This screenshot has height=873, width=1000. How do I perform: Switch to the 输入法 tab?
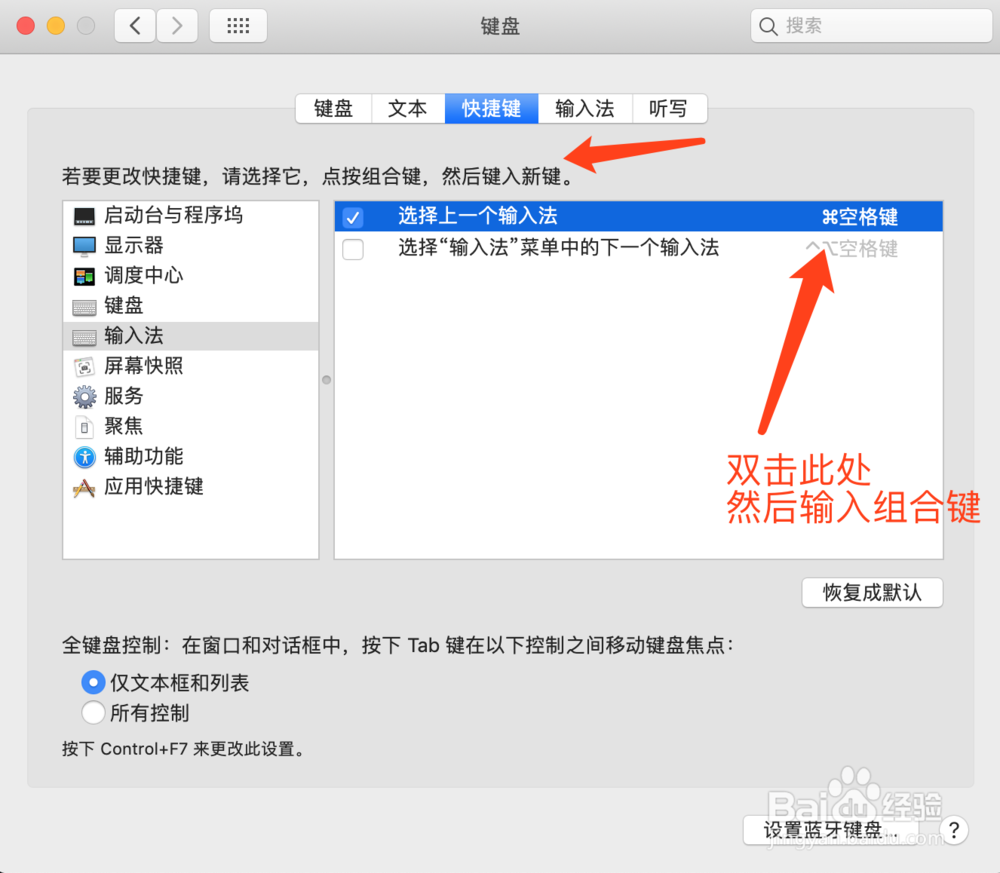click(585, 108)
